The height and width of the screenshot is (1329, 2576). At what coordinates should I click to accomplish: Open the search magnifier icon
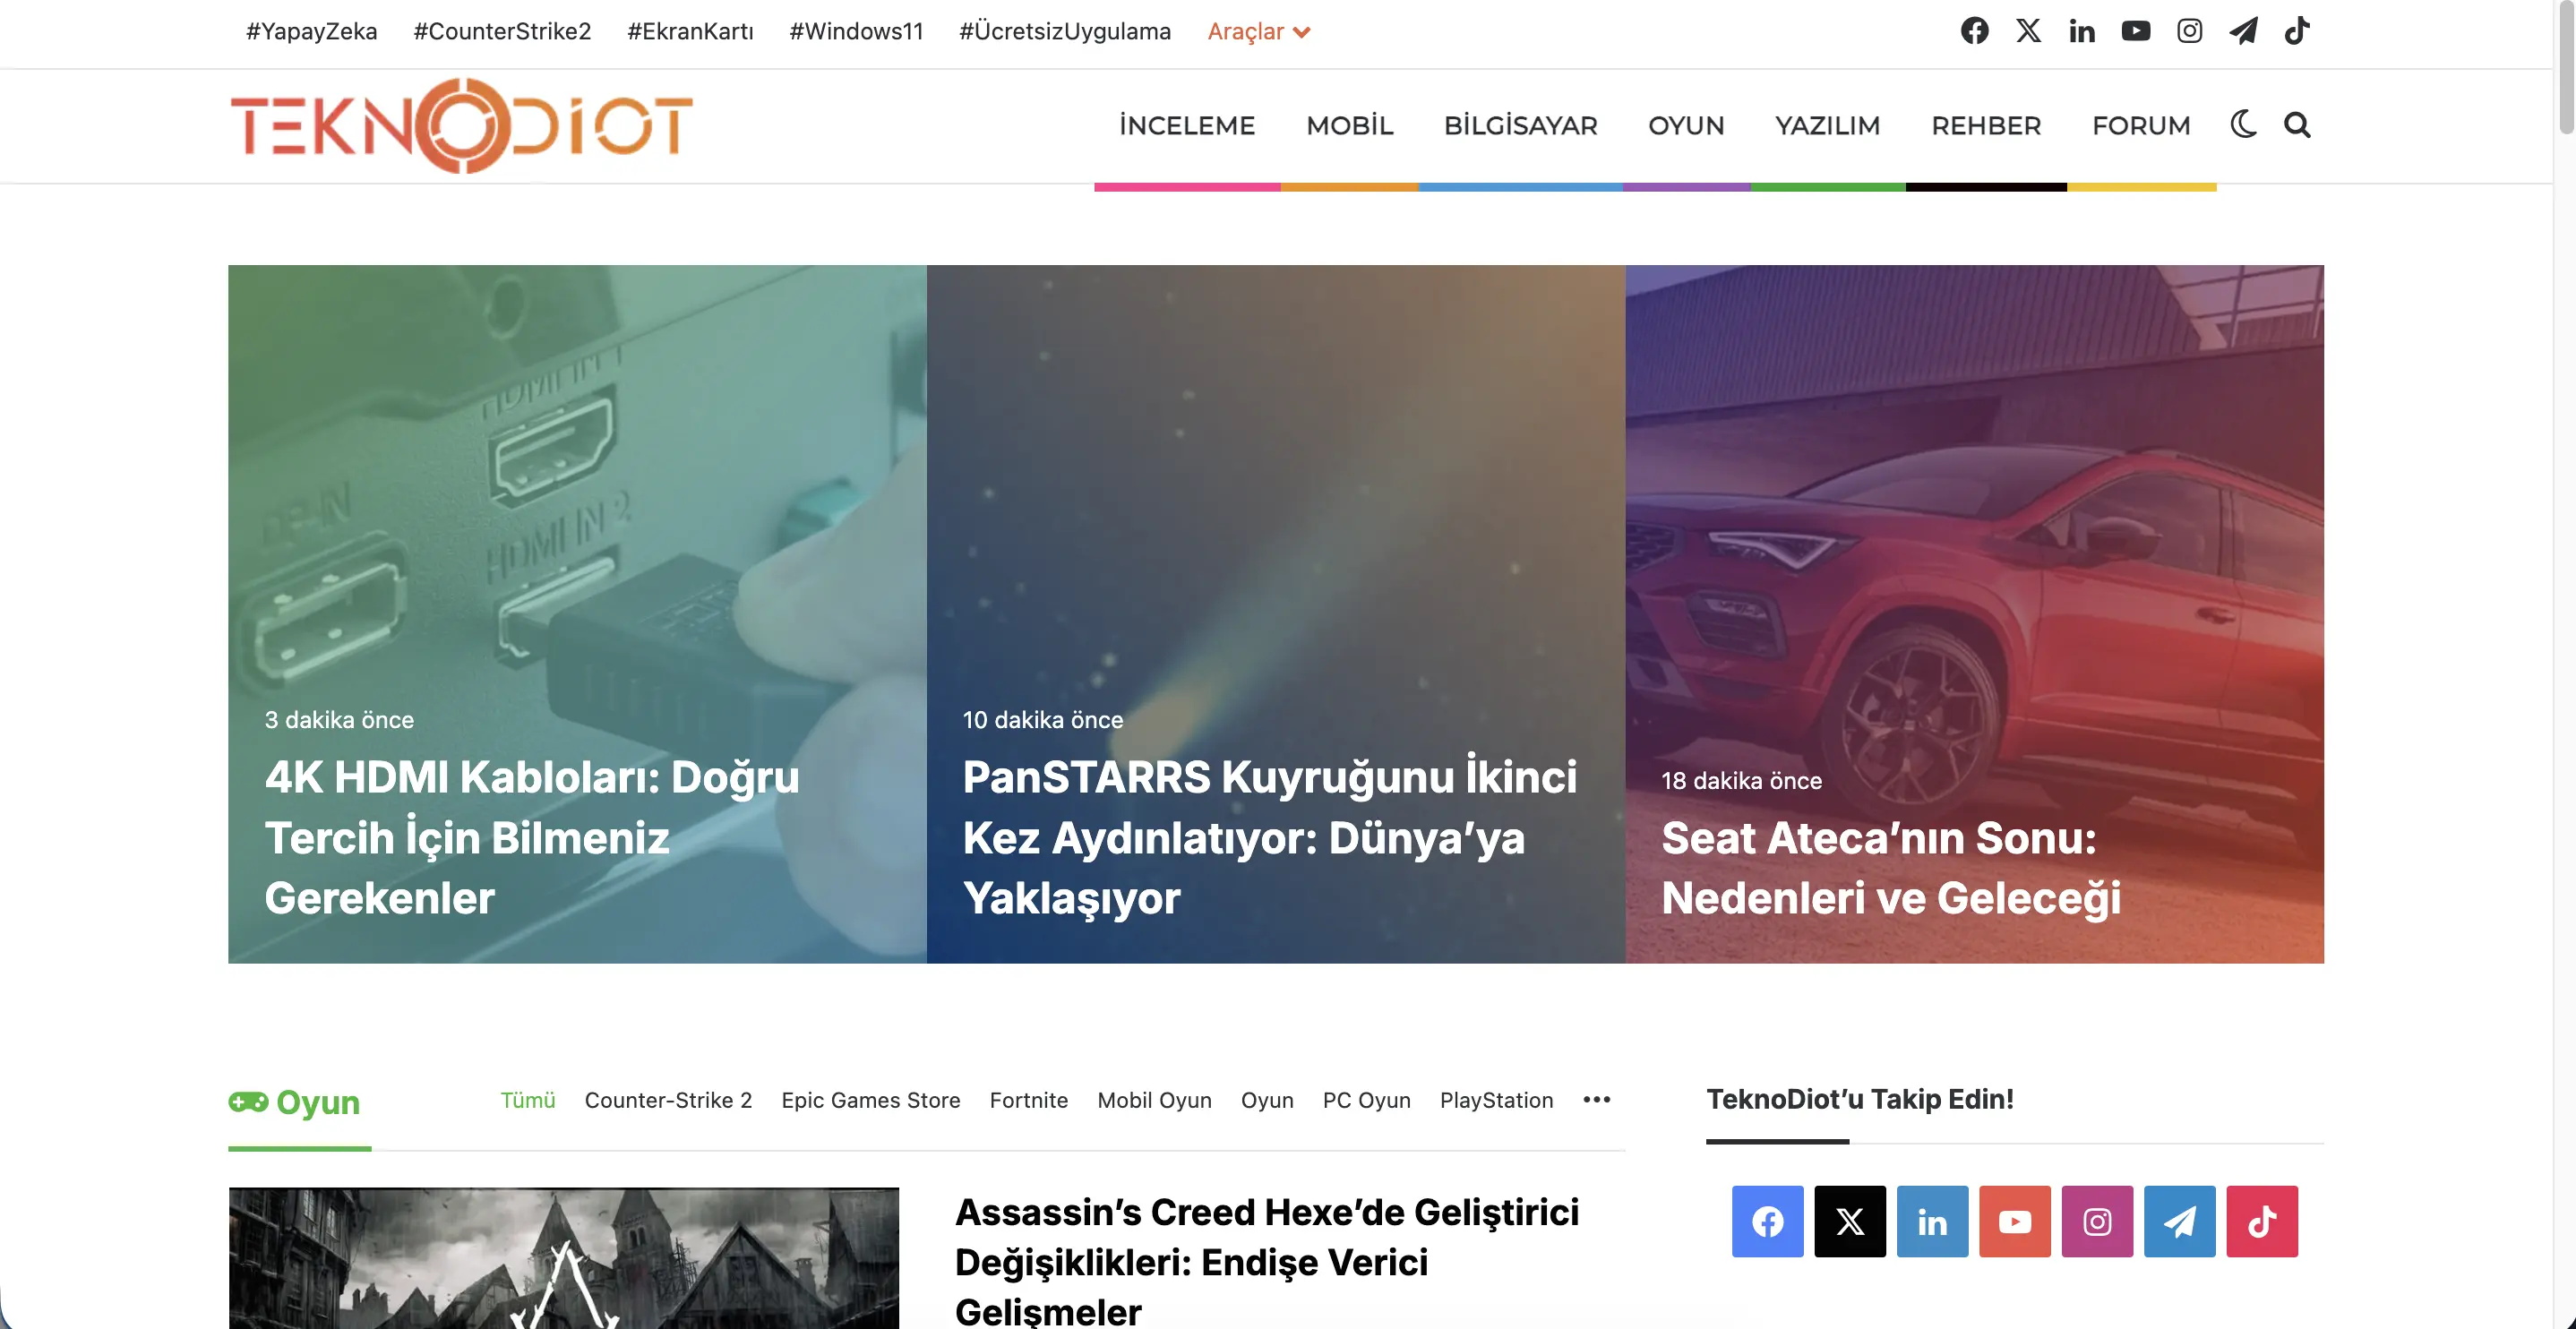click(x=2297, y=125)
